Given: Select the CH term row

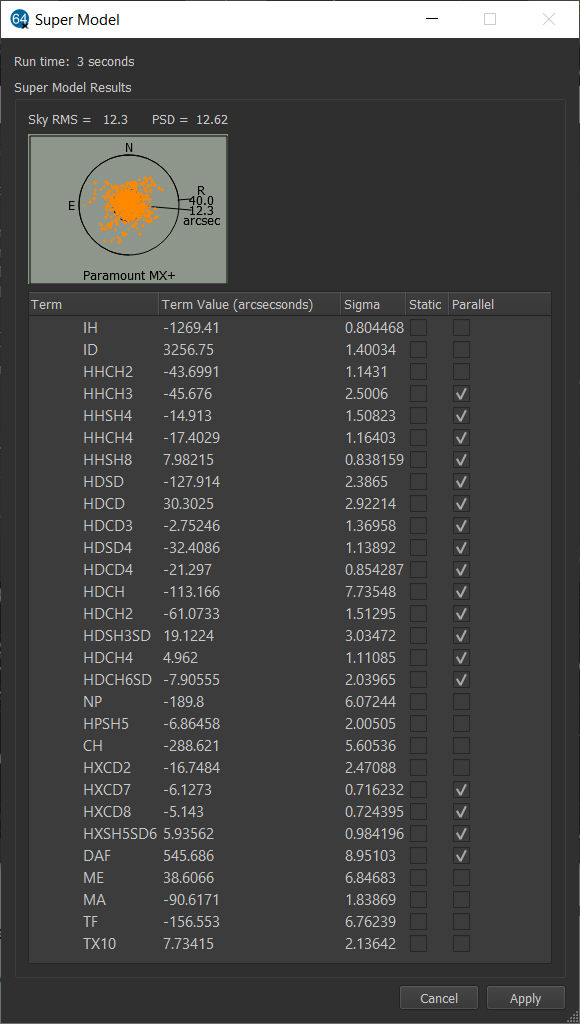Looking at the screenshot, I should (289, 746).
